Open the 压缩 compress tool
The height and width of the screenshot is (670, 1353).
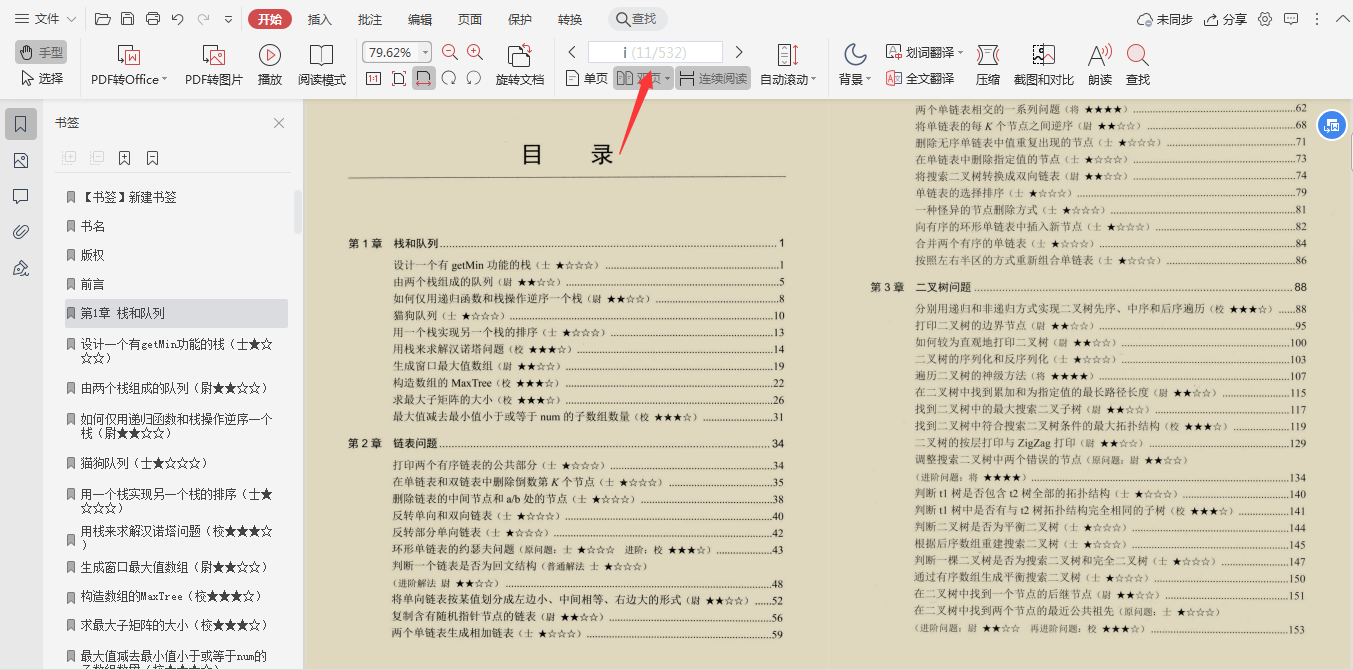point(987,63)
